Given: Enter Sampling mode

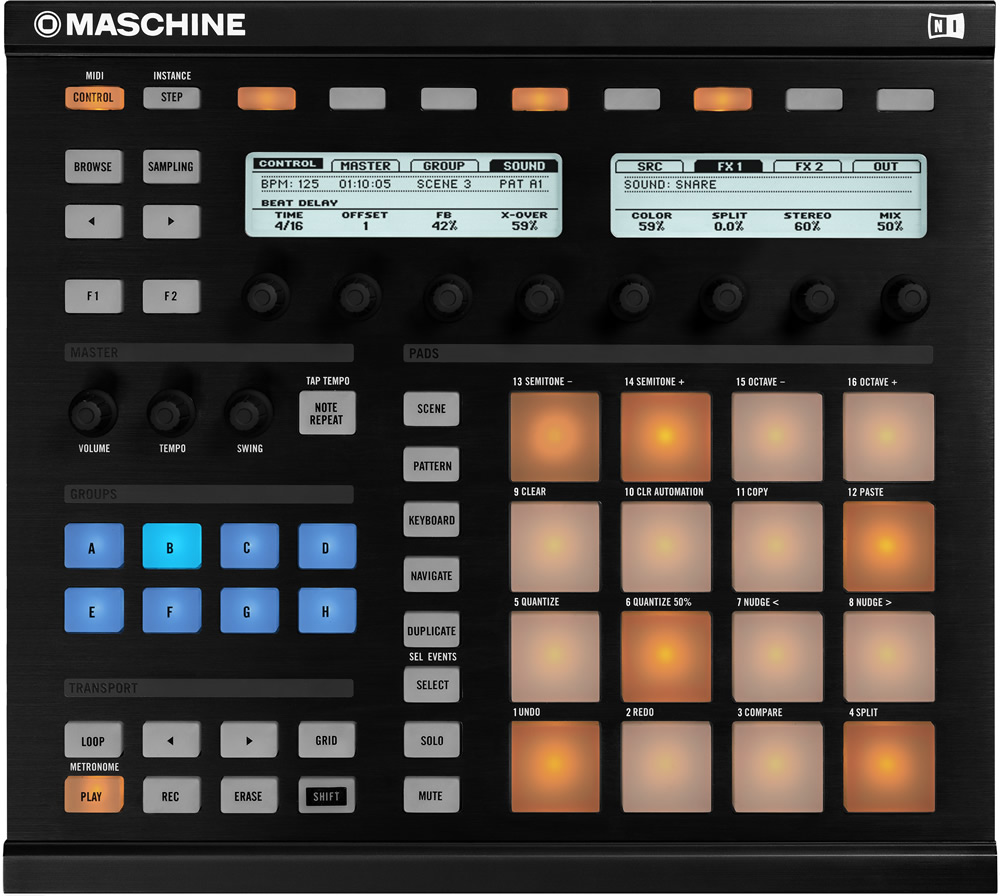Looking at the screenshot, I should (171, 166).
